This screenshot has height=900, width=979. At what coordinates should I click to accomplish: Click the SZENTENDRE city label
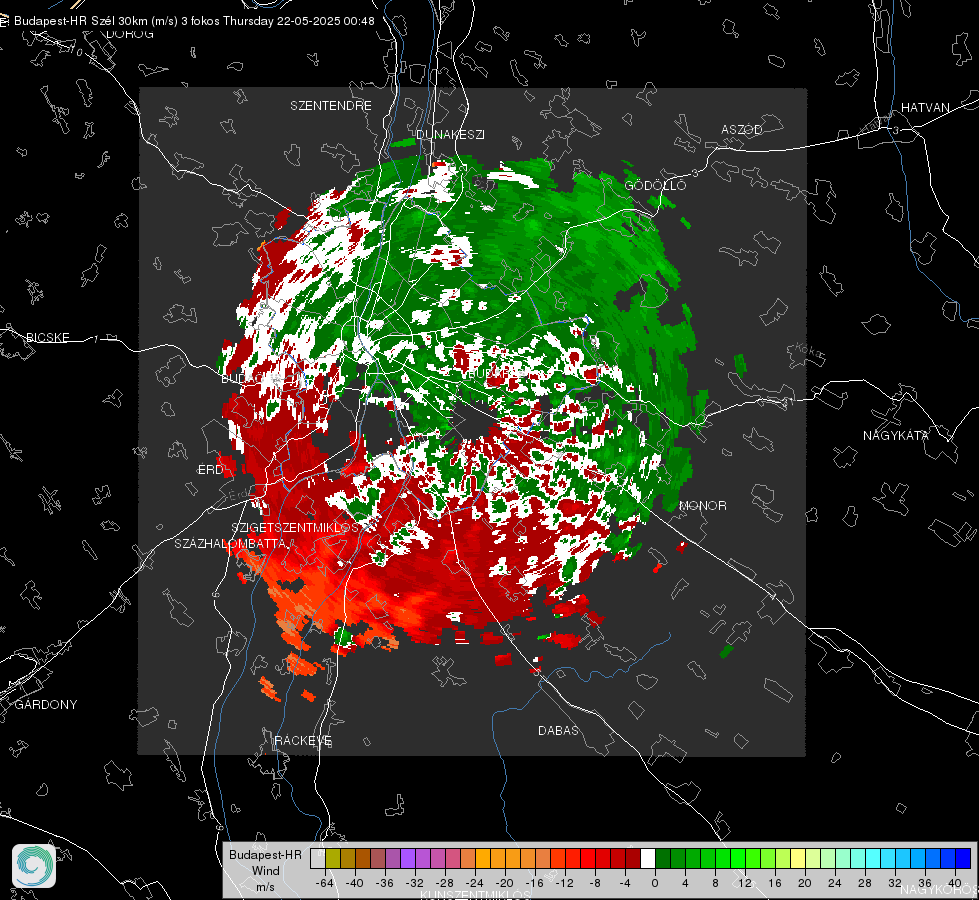331,106
